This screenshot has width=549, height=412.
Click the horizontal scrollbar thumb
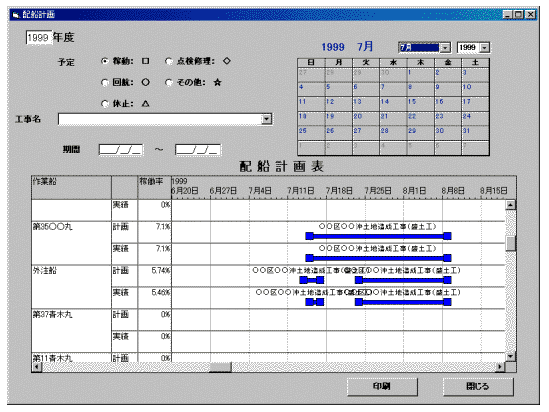pyautogui.click(x=220, y=367)
